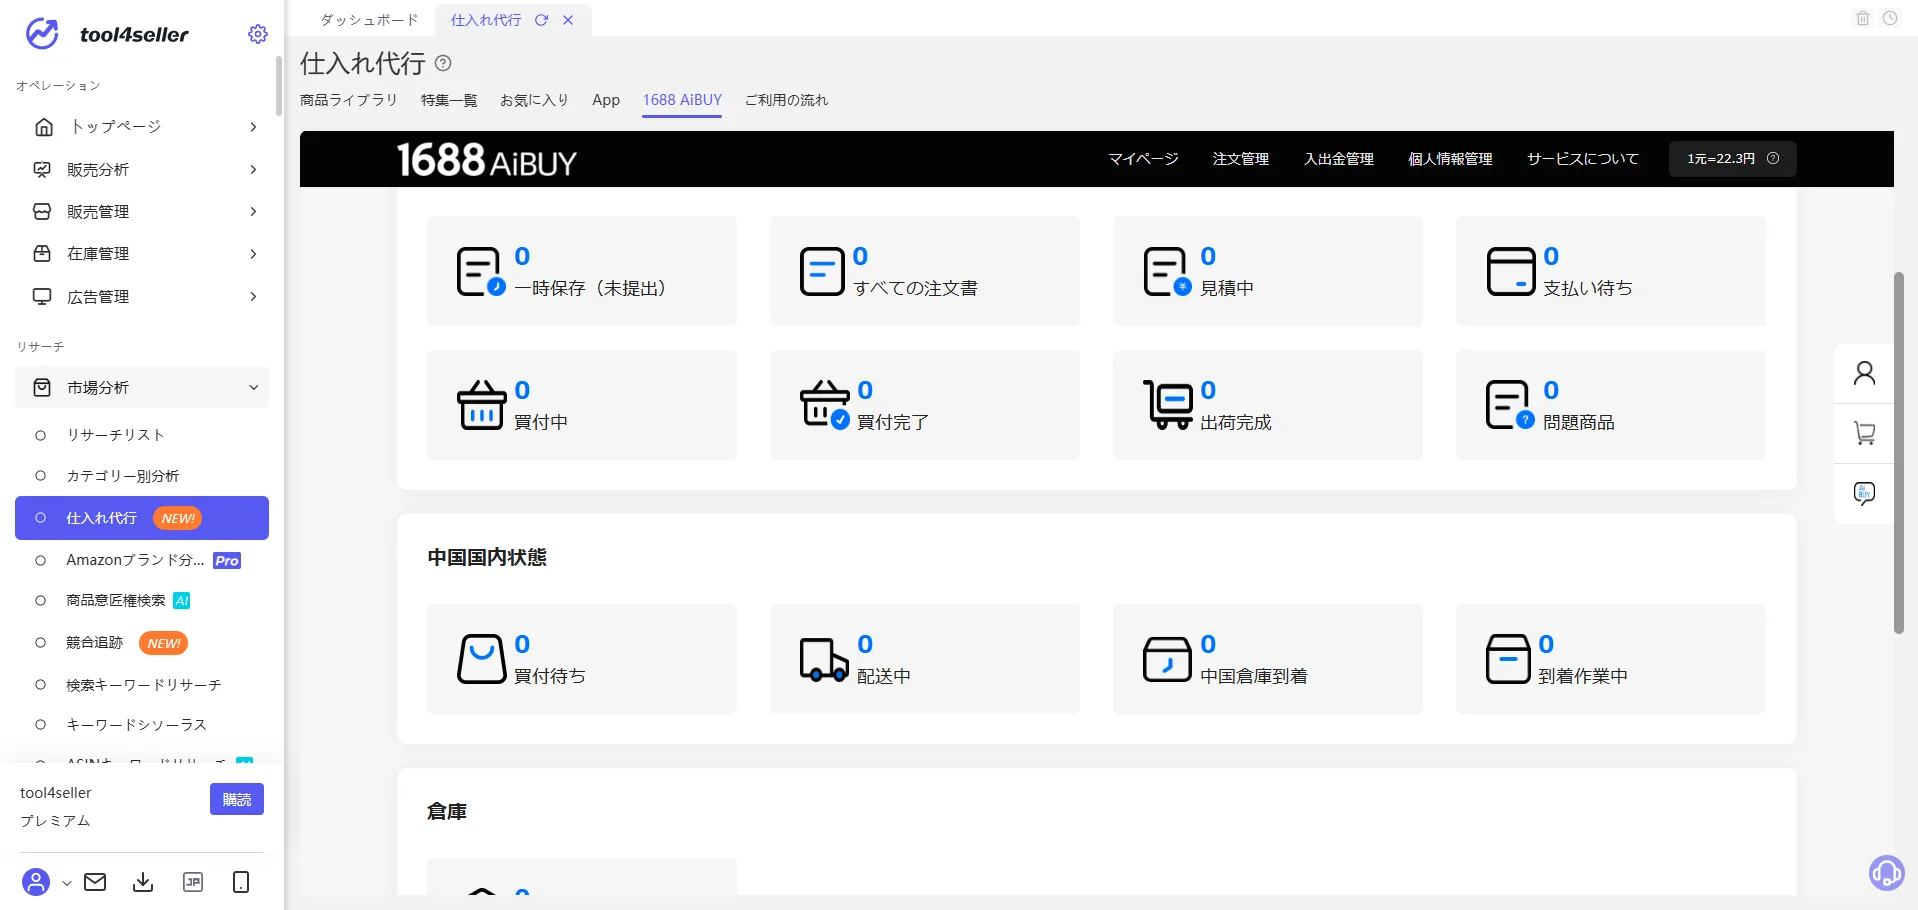Click the trash icon in top bar
This screenshot has height=910, width=1918.
click(x=1863, y=18)
